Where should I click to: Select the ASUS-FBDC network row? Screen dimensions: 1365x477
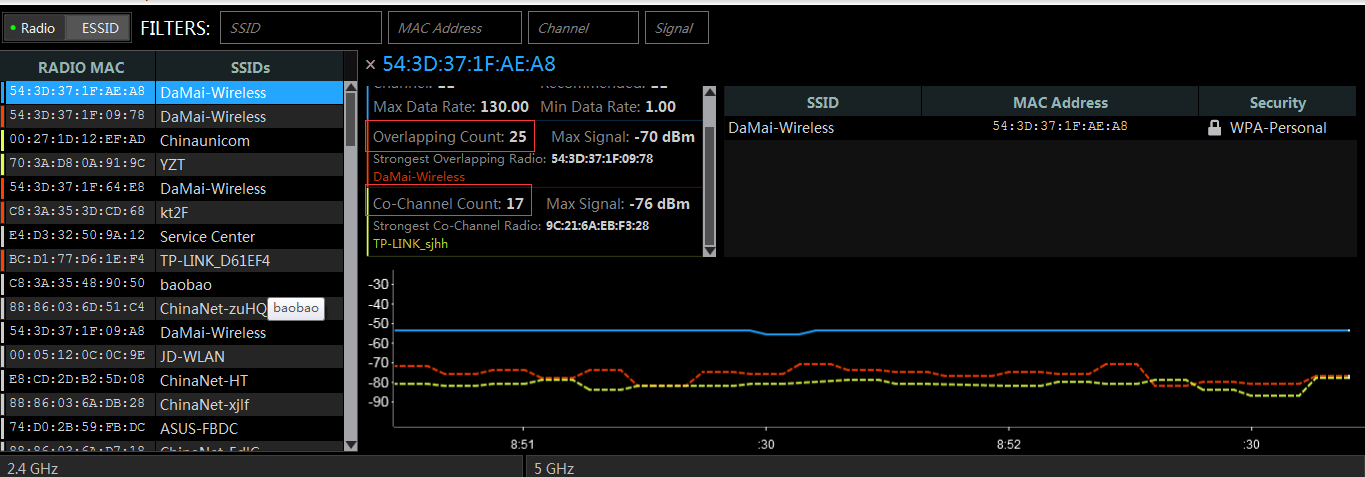pyautogui.click(x=173, y=428)
